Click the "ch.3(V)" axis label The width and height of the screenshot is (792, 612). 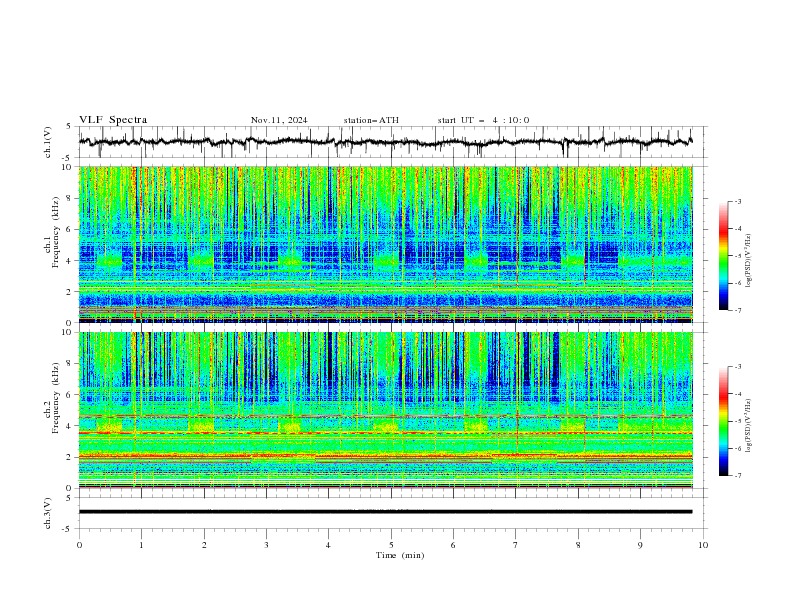(48, 513)
